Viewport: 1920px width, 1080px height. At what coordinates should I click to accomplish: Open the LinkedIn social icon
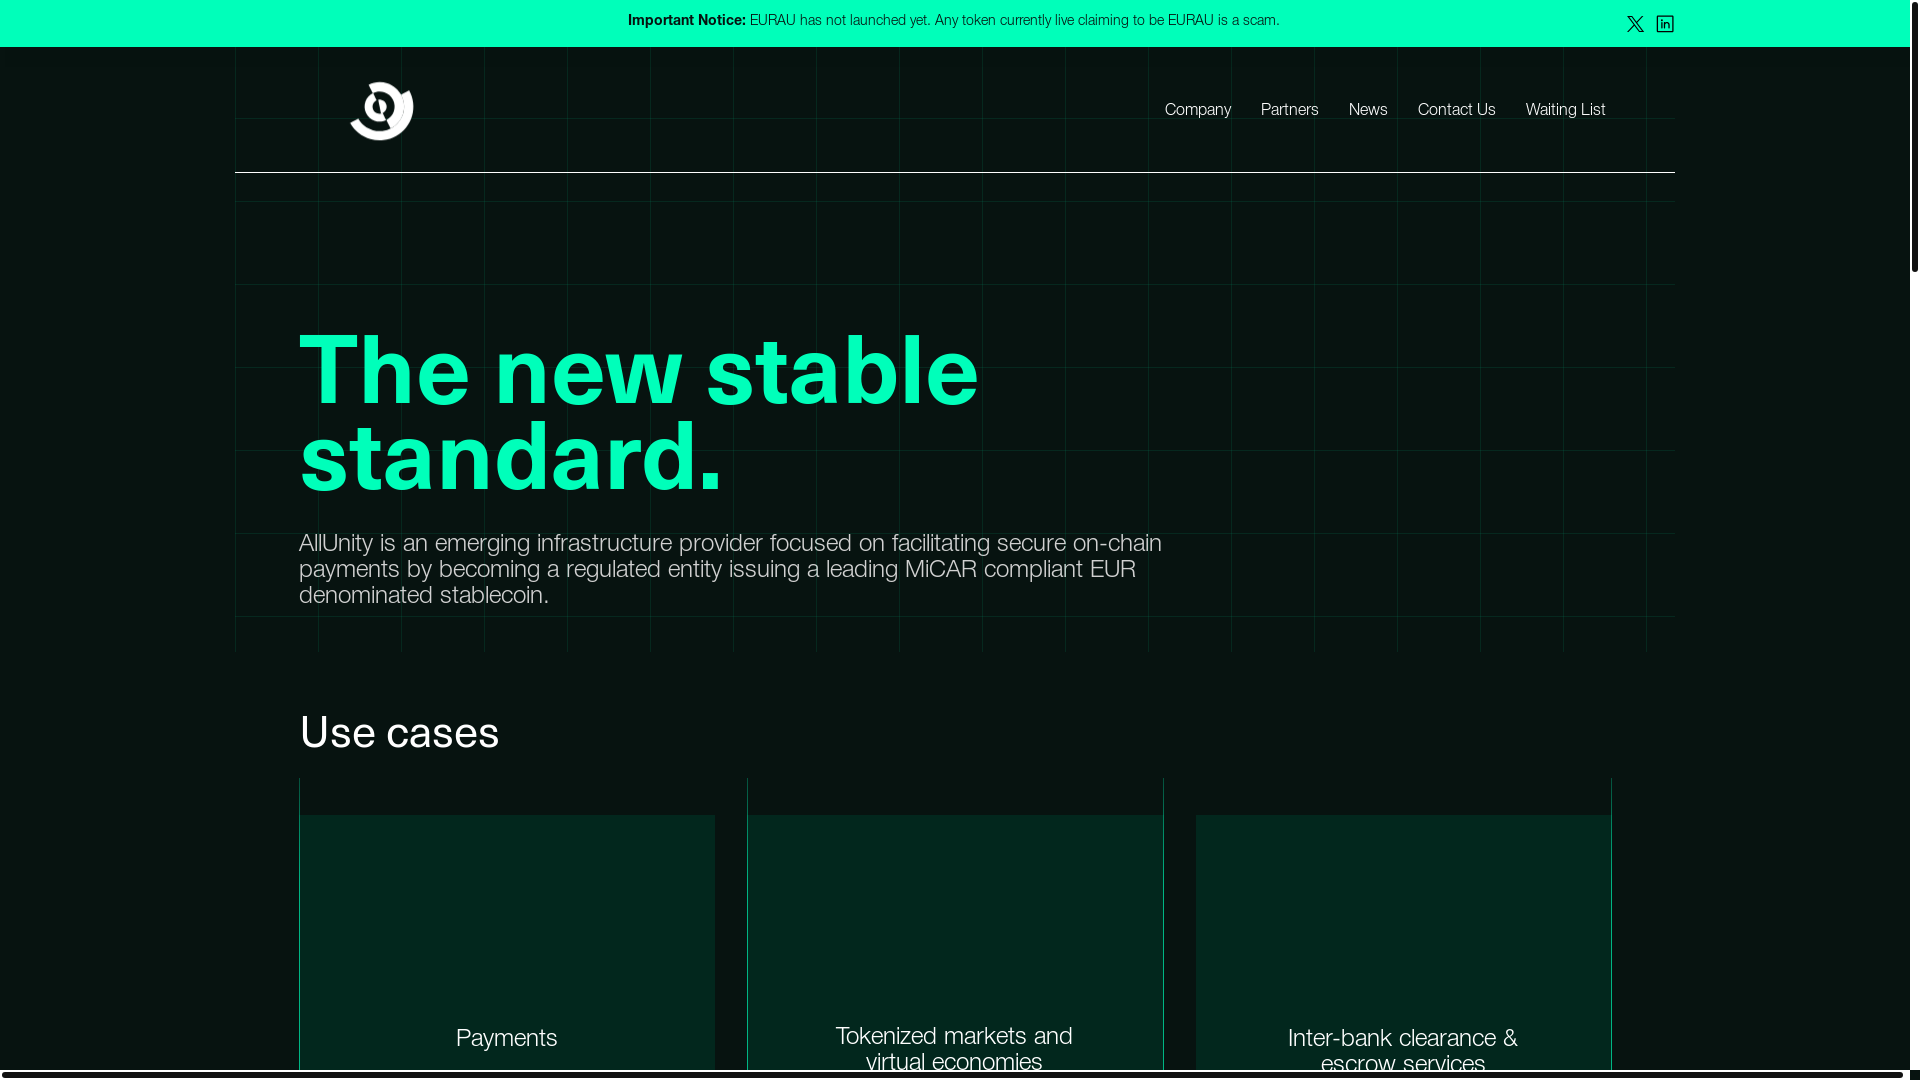1665,24
